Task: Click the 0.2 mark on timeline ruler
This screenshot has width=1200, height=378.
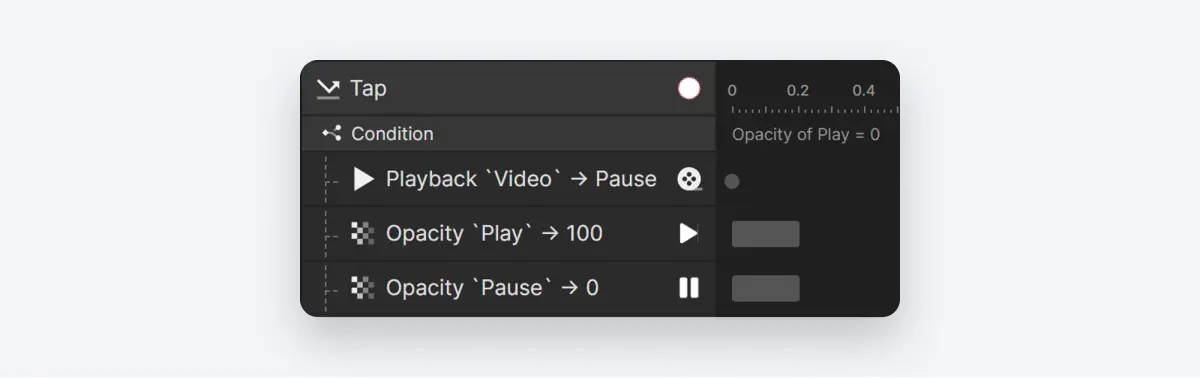Action: pos(798,90)
